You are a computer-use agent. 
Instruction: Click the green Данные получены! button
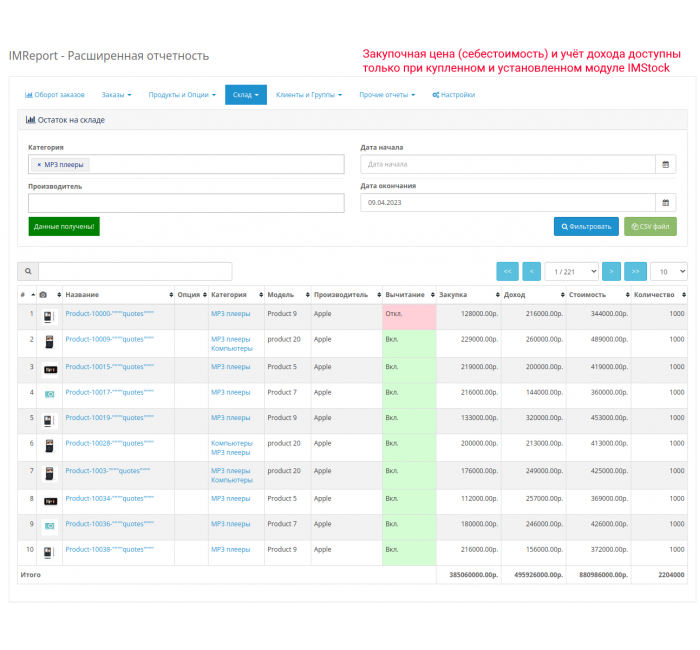pos(64,226)
